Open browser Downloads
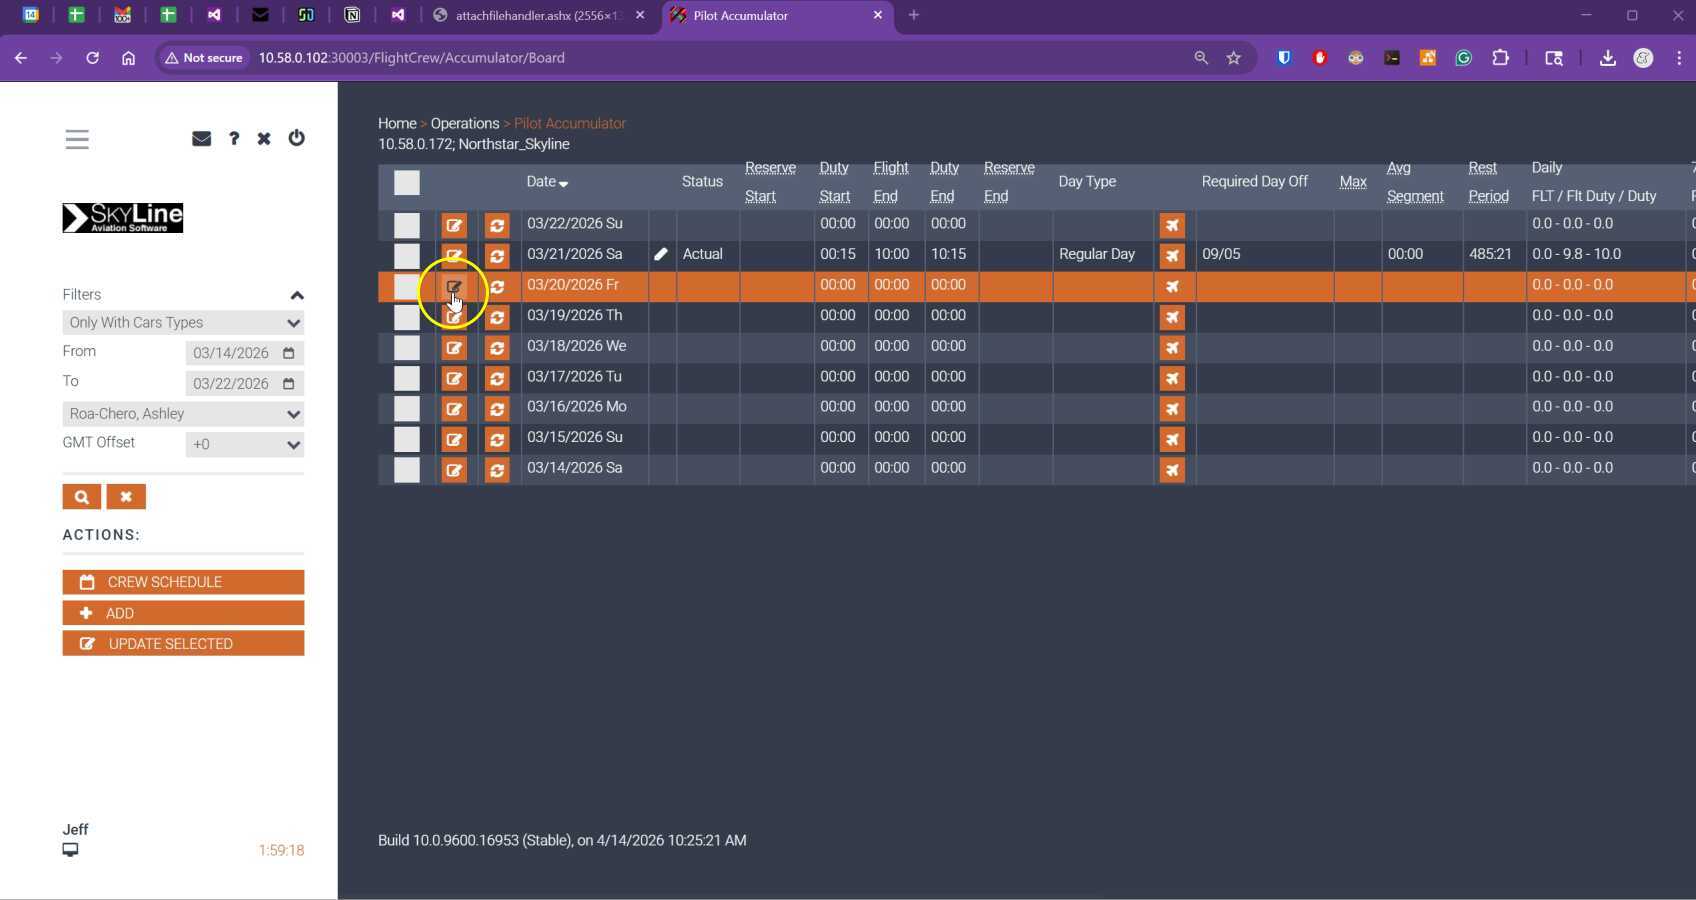 (x=1608, y=58)
